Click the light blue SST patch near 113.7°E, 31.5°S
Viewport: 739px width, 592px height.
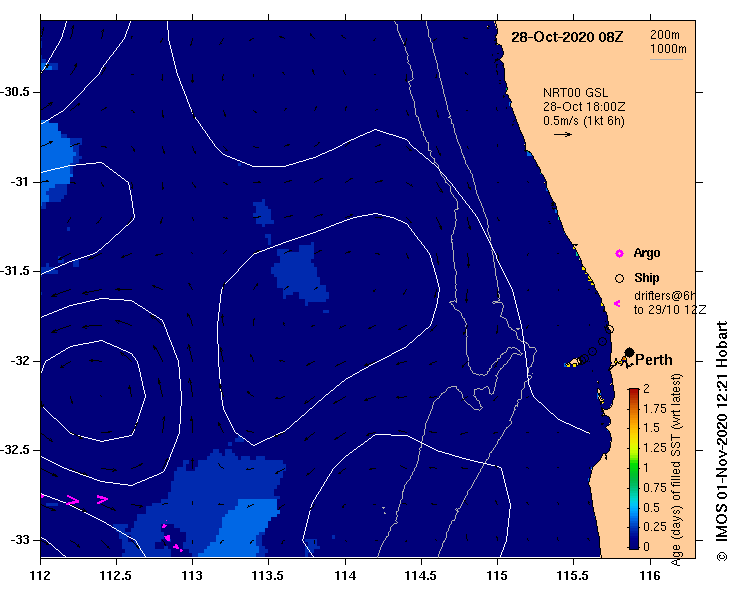click(301, 273)
